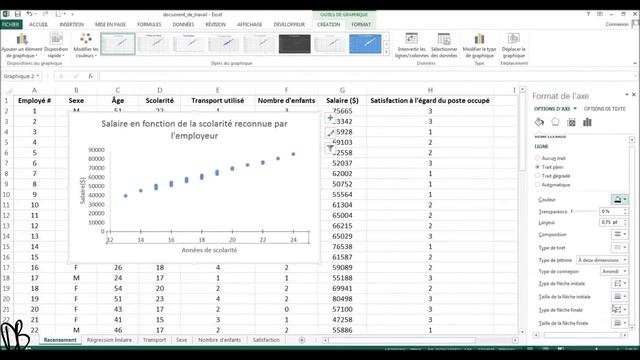Select the Automatique line radio option

[x=538, y=185]
